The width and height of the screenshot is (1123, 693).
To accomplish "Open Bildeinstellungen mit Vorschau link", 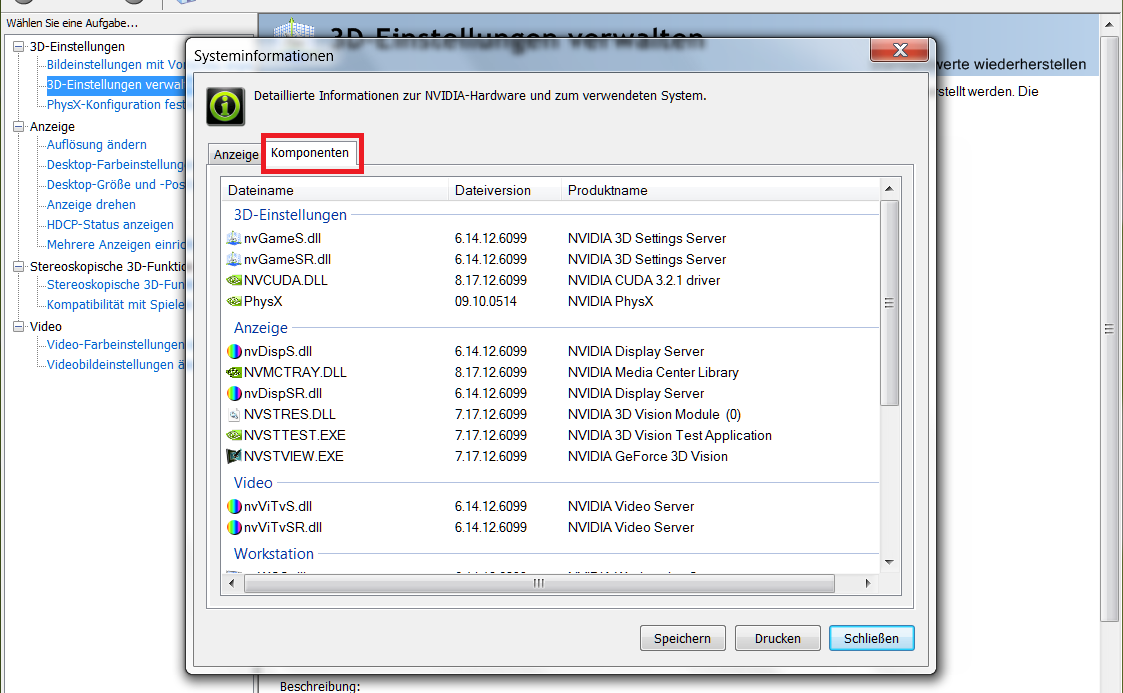I will click(x=115, y=64).
